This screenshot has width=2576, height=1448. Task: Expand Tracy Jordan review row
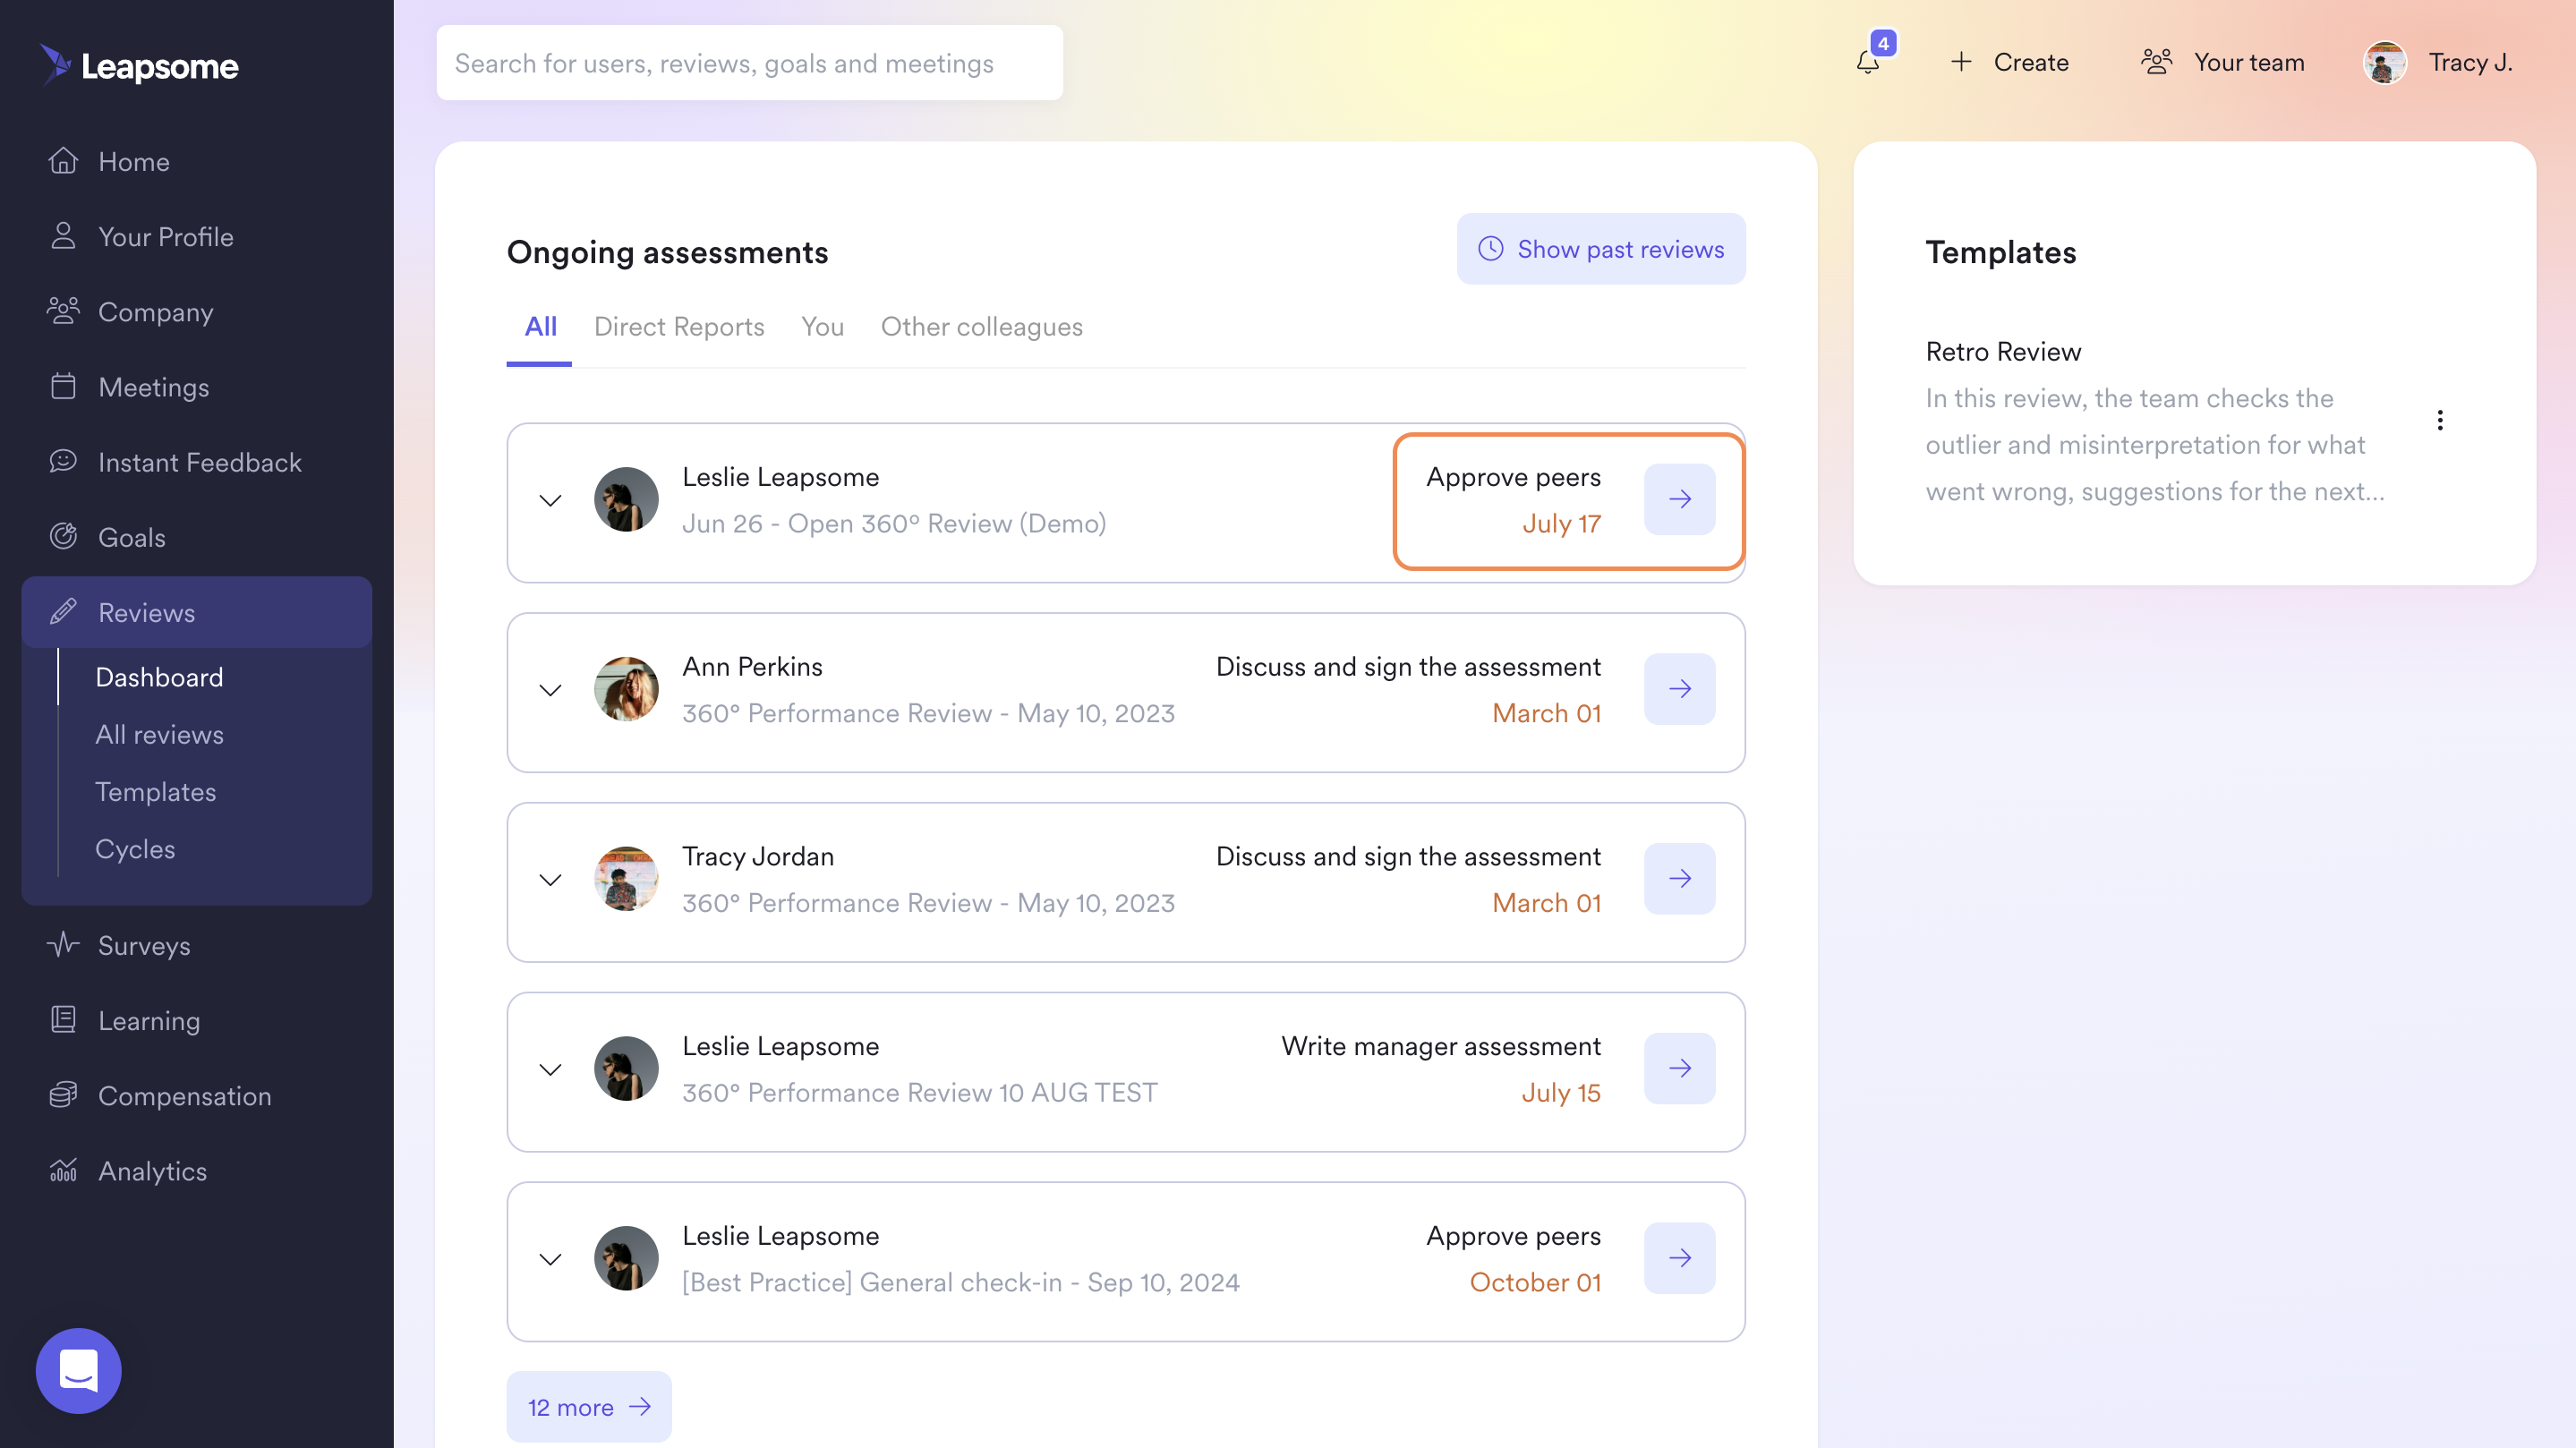click(550, 880)
